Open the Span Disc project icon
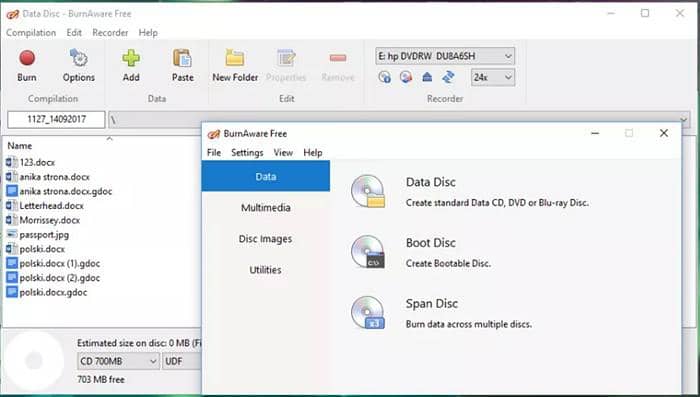700x397 pixels. pyautogui.click(x=368, y=313)
